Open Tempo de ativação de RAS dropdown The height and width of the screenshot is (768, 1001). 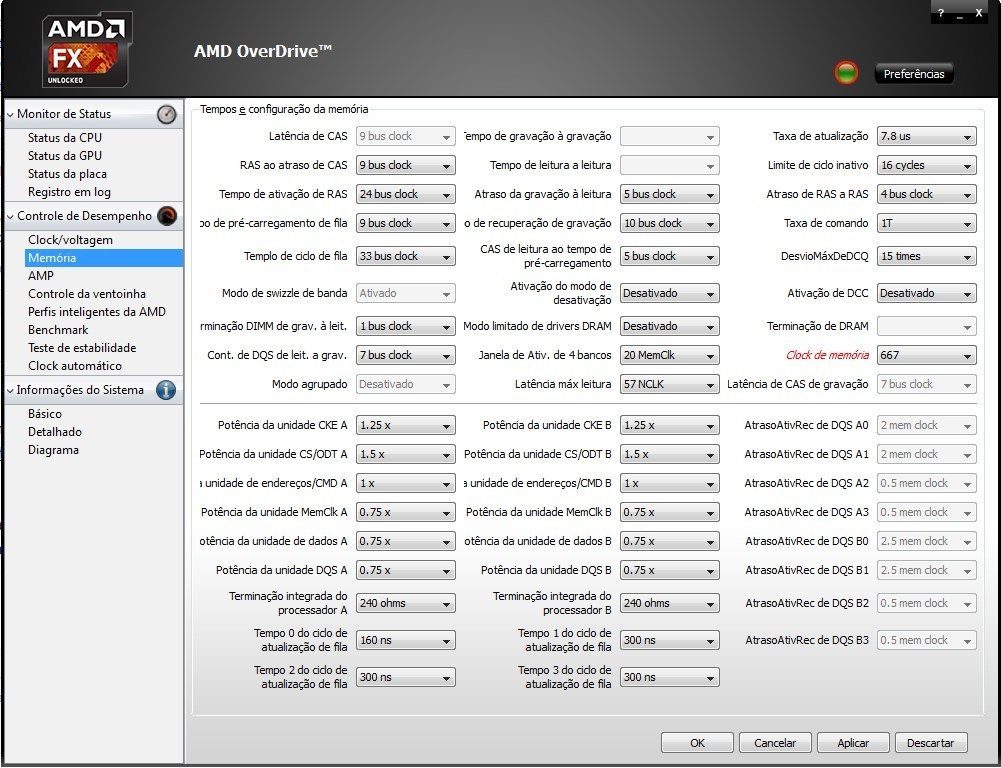point(405,194)
